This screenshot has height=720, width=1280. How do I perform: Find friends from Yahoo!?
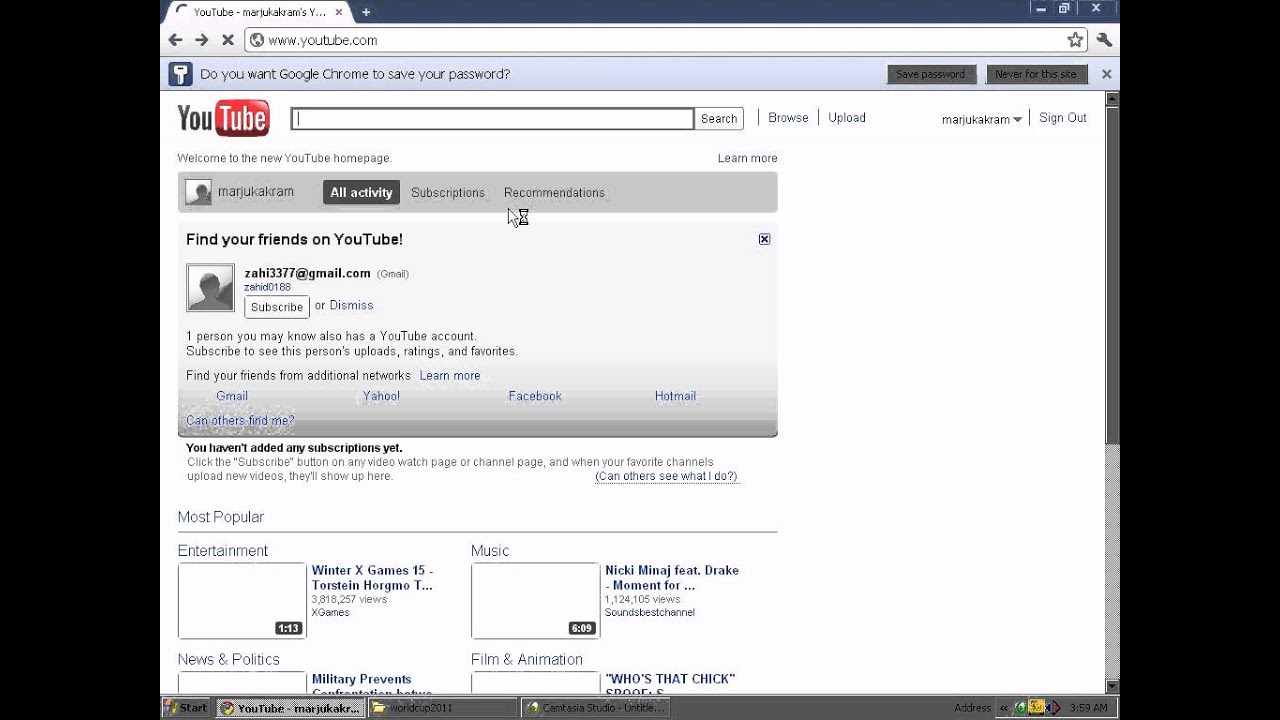[381, 396]
